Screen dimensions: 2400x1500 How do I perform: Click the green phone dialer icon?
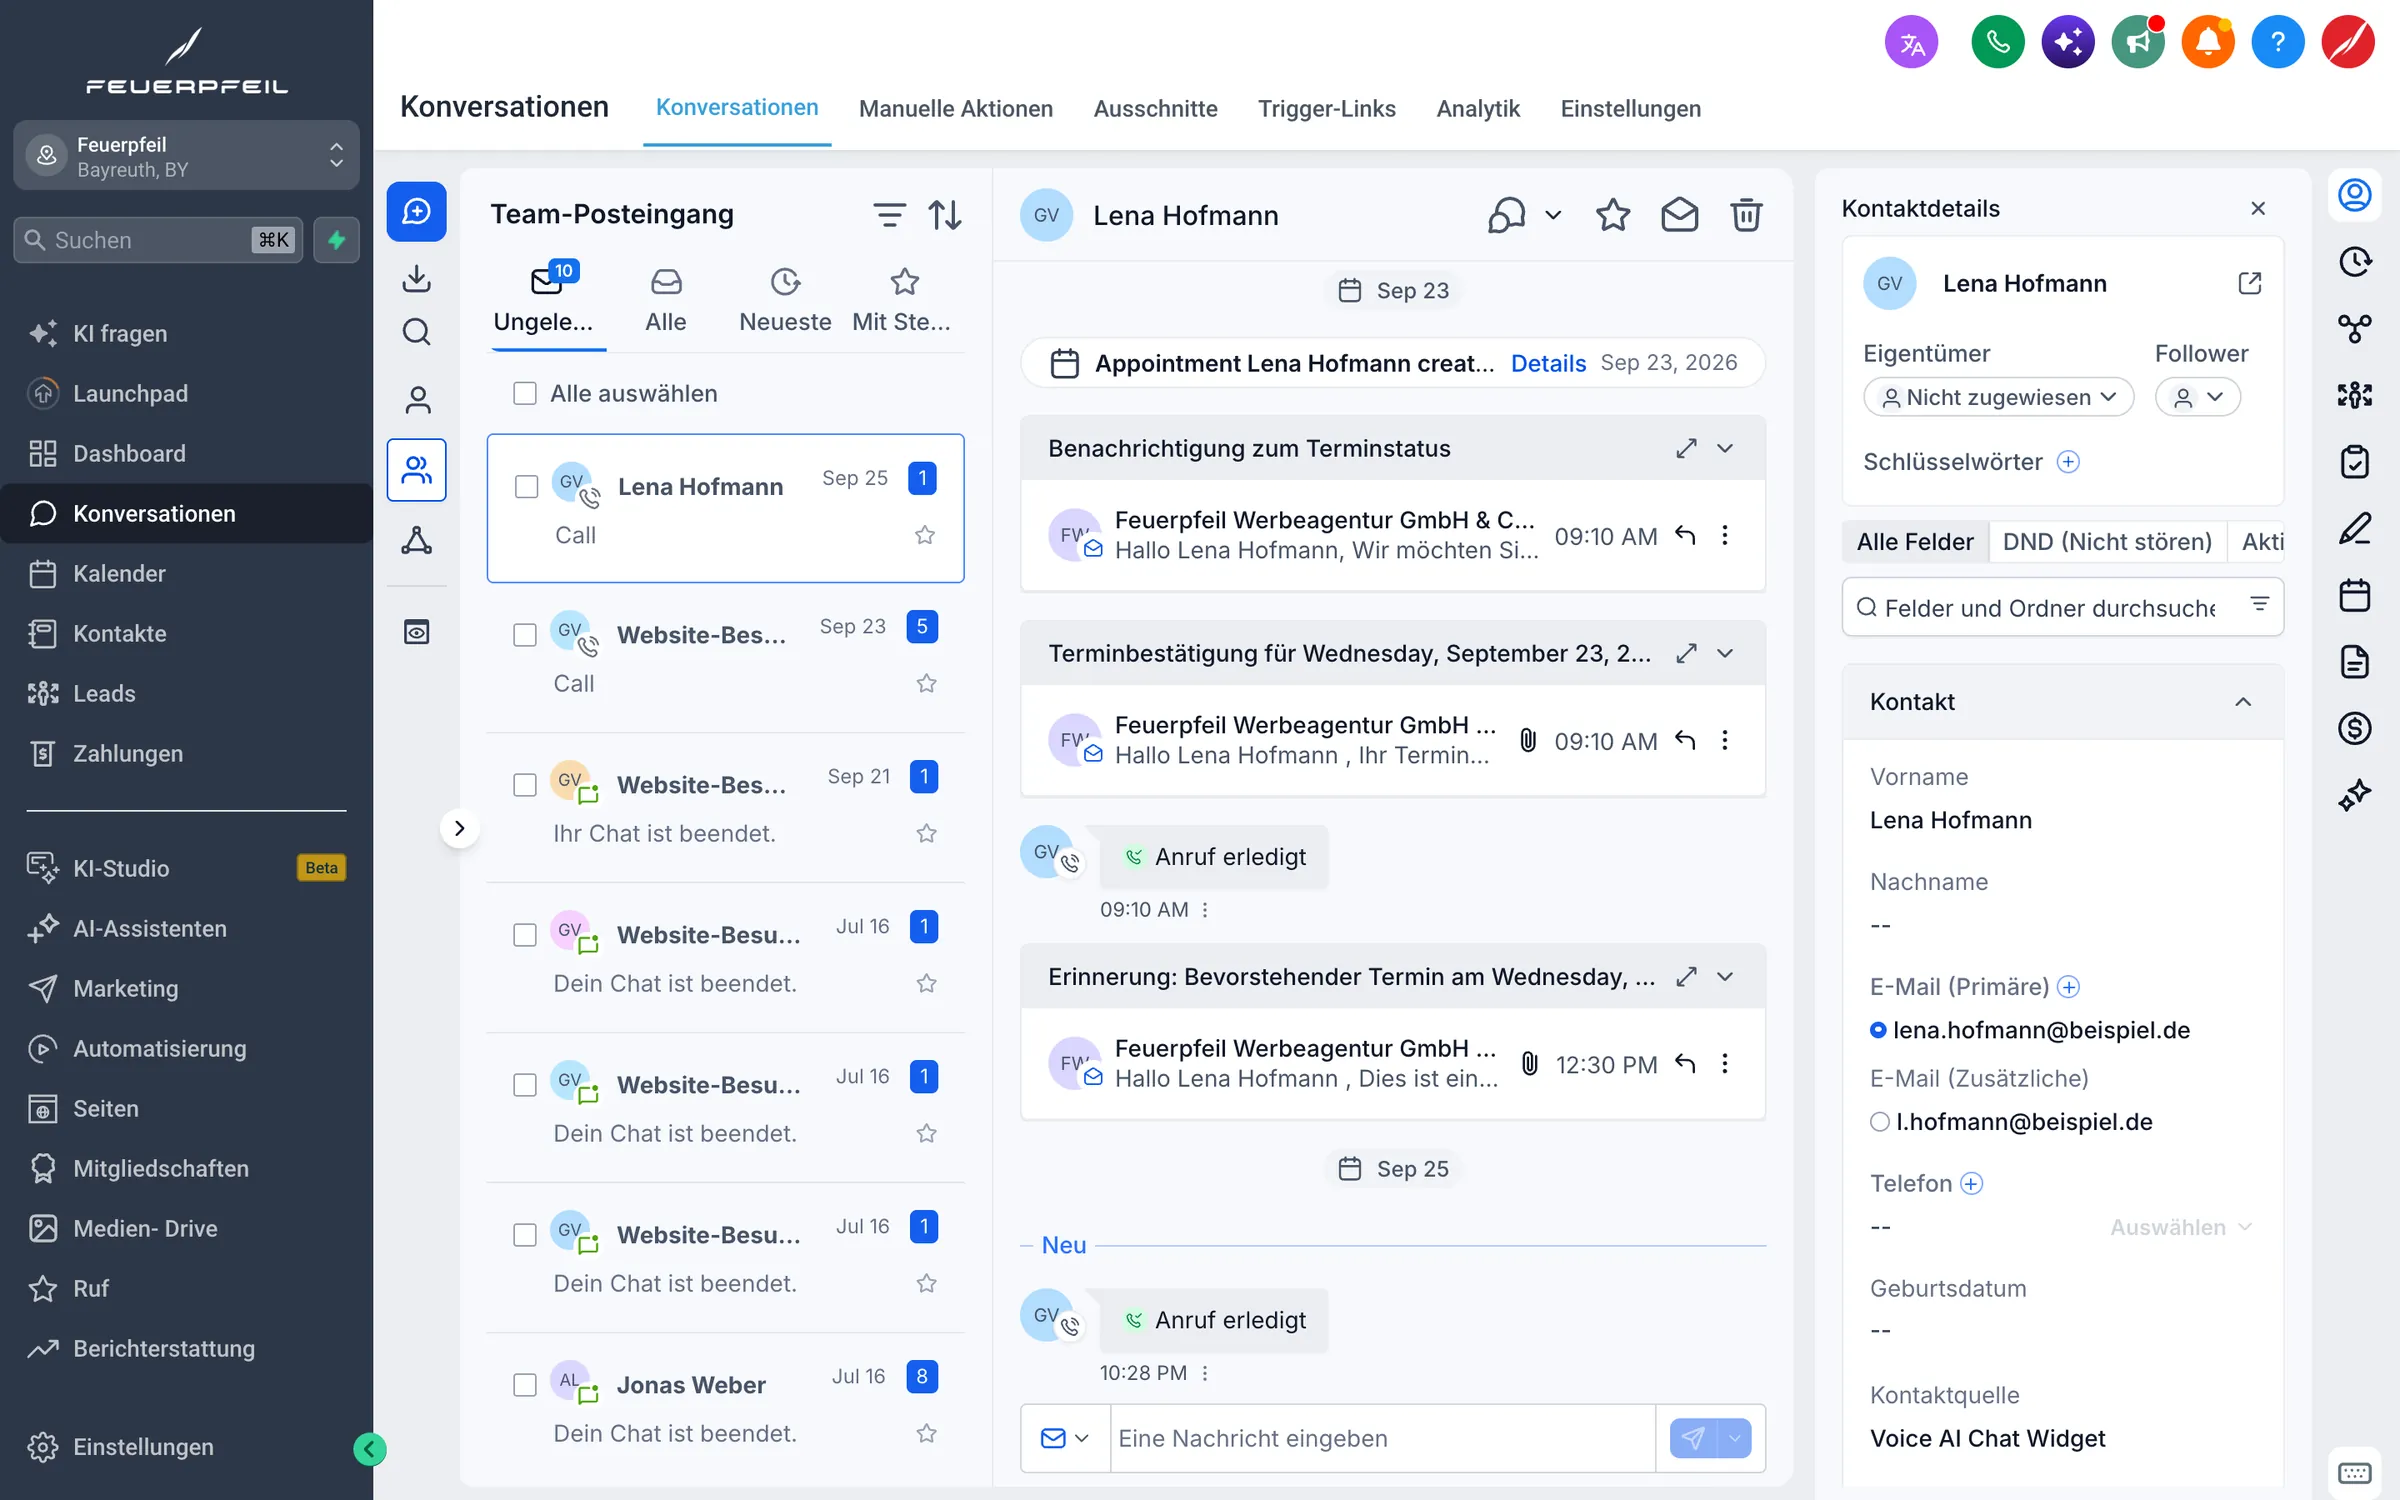pyautogui.click(x=1997, y=42)
